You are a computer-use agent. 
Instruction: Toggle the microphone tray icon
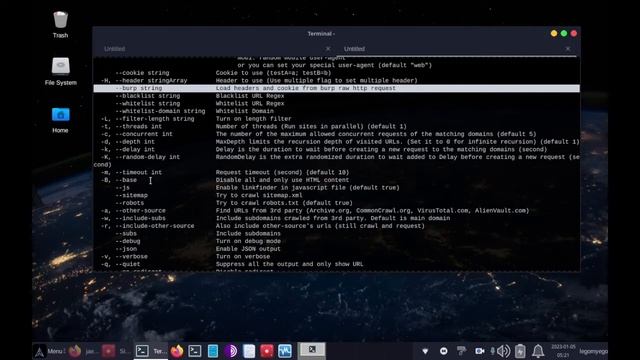pos(493,351)
